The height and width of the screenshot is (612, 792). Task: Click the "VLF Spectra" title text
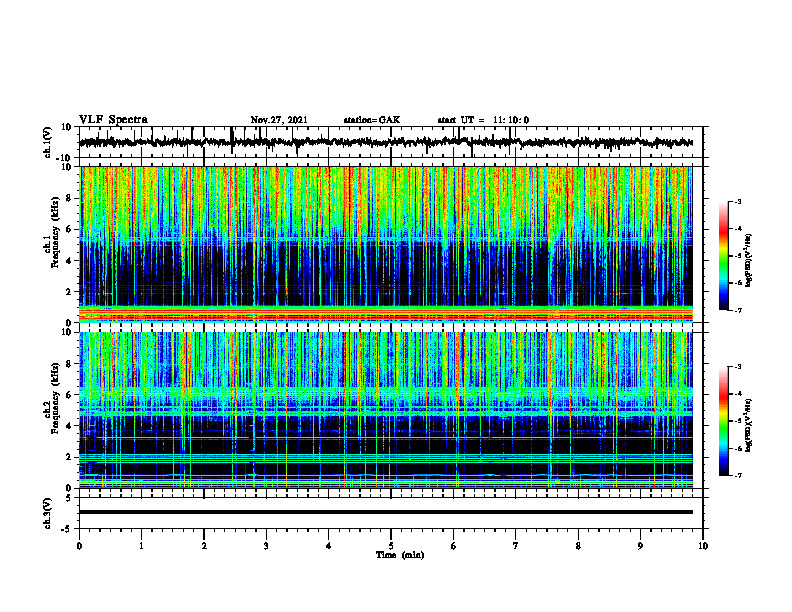113,120
